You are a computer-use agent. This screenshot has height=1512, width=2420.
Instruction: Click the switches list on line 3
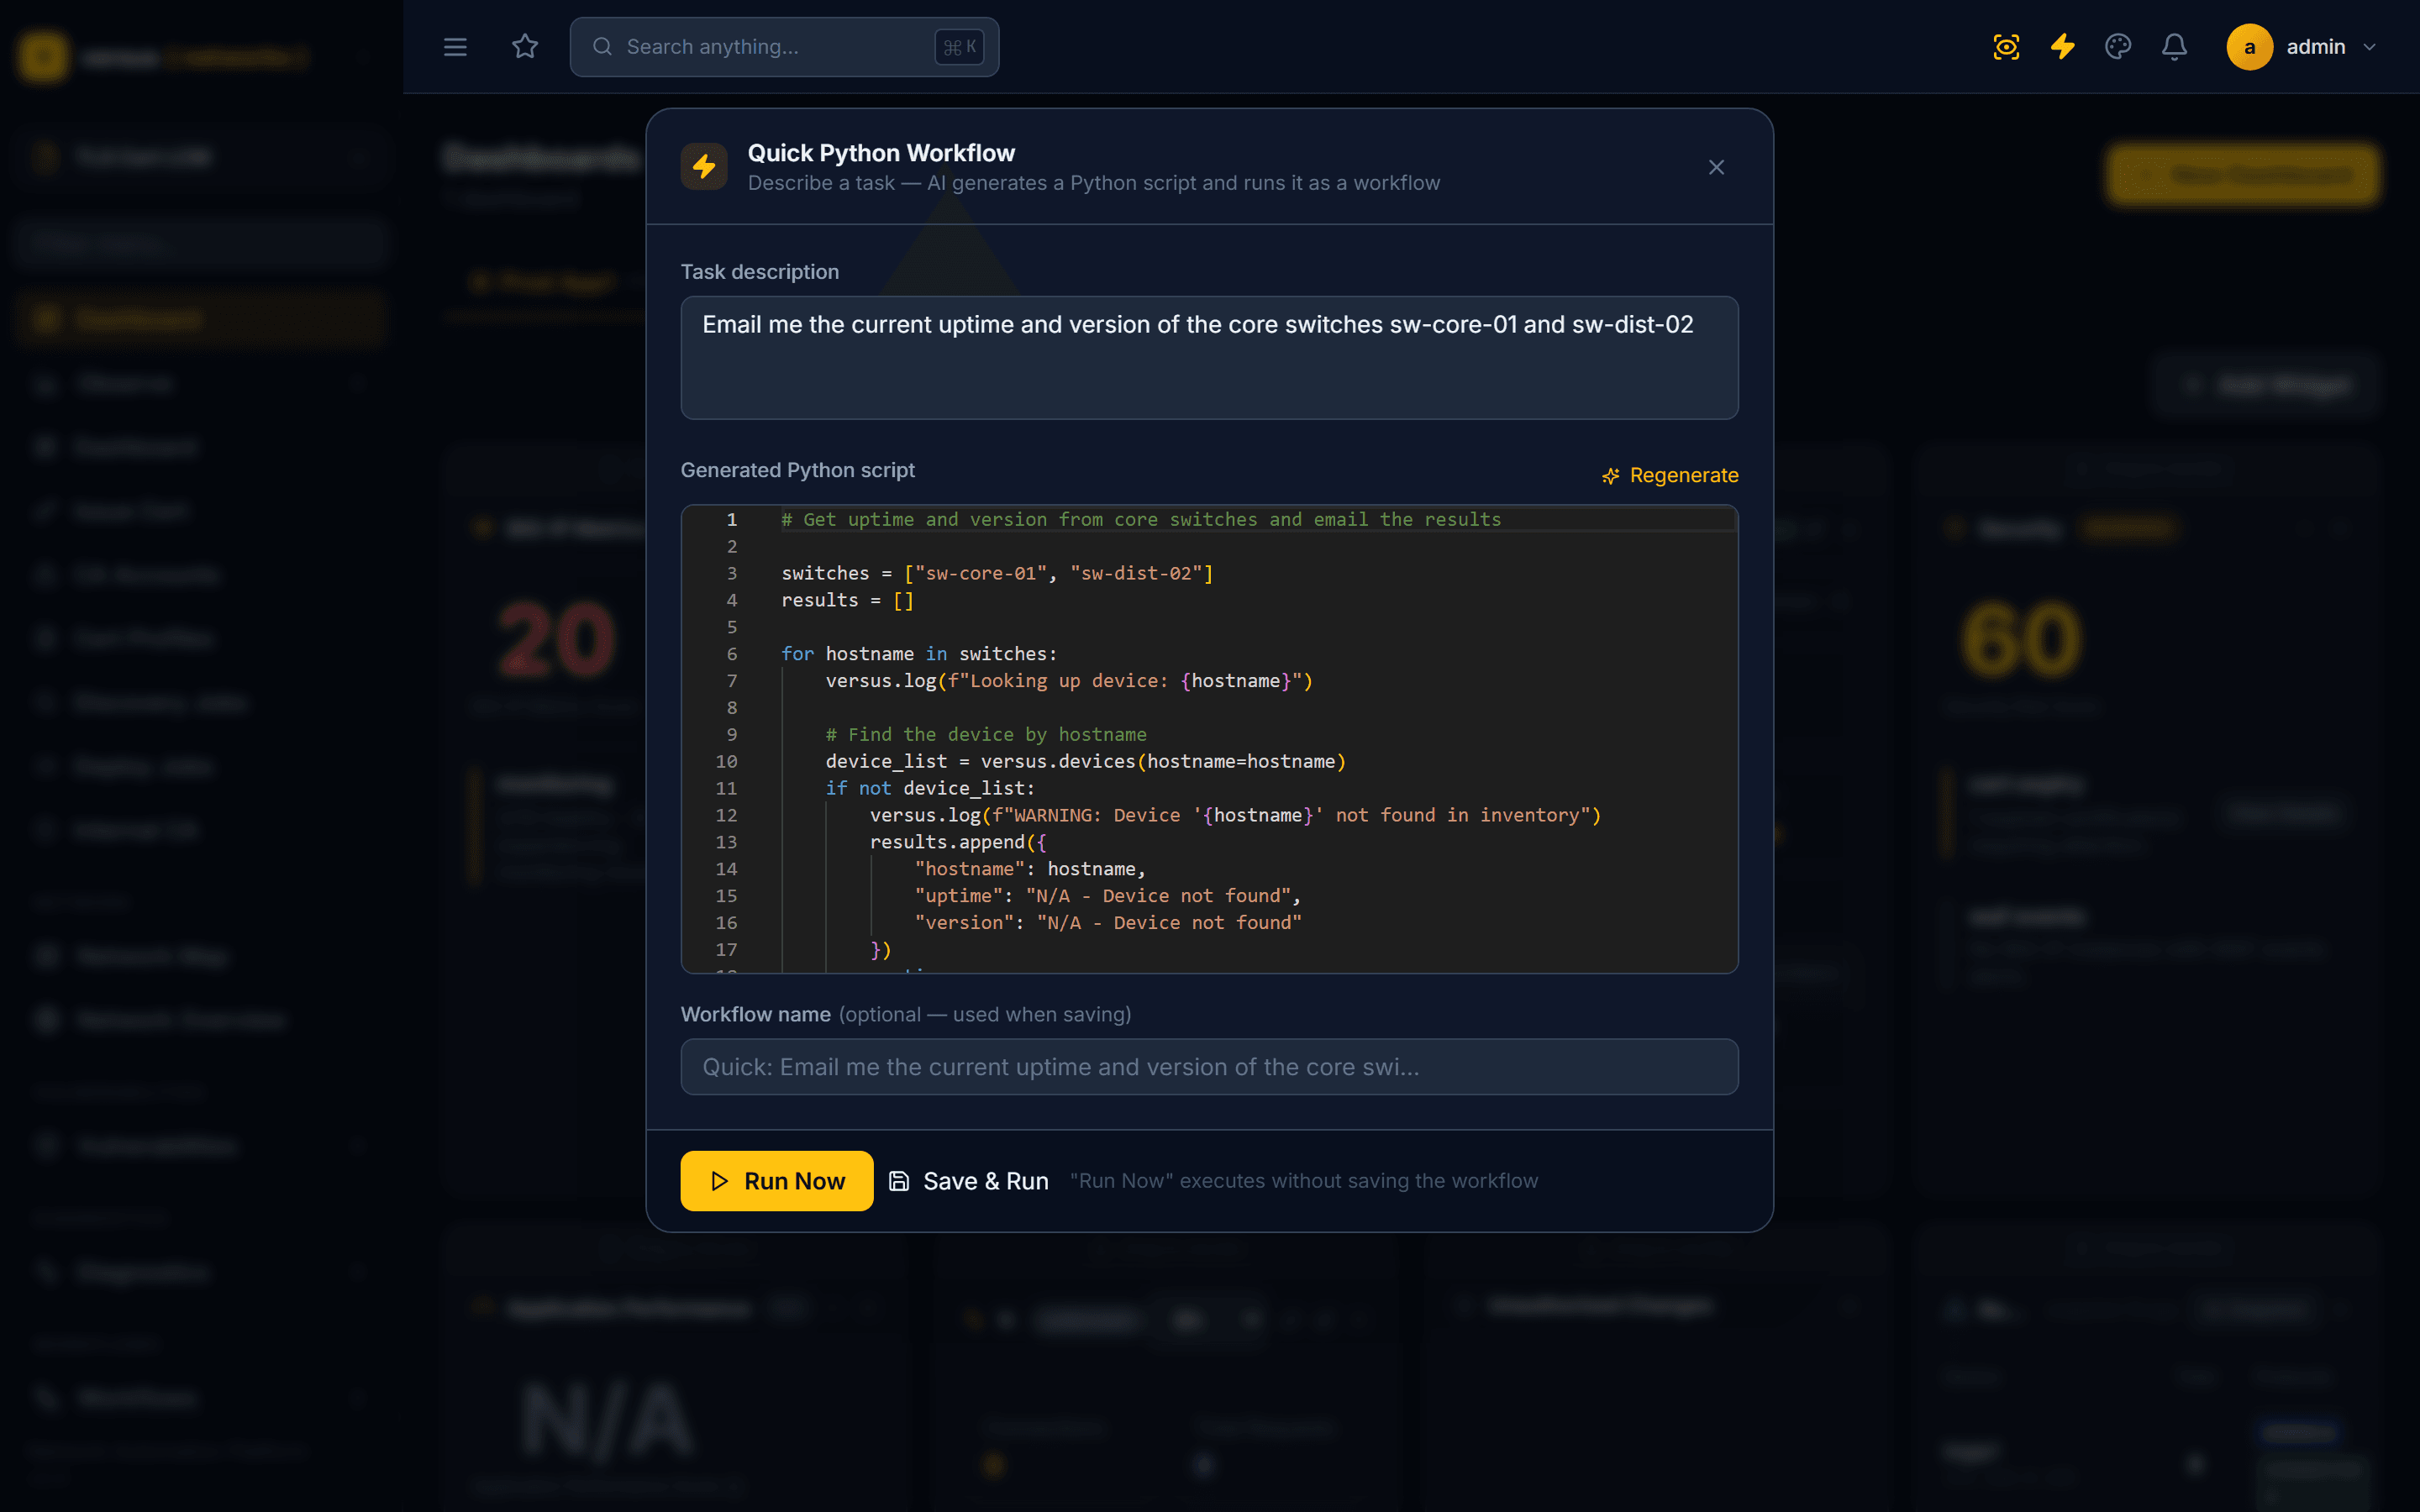click(x=1058, y=573)
